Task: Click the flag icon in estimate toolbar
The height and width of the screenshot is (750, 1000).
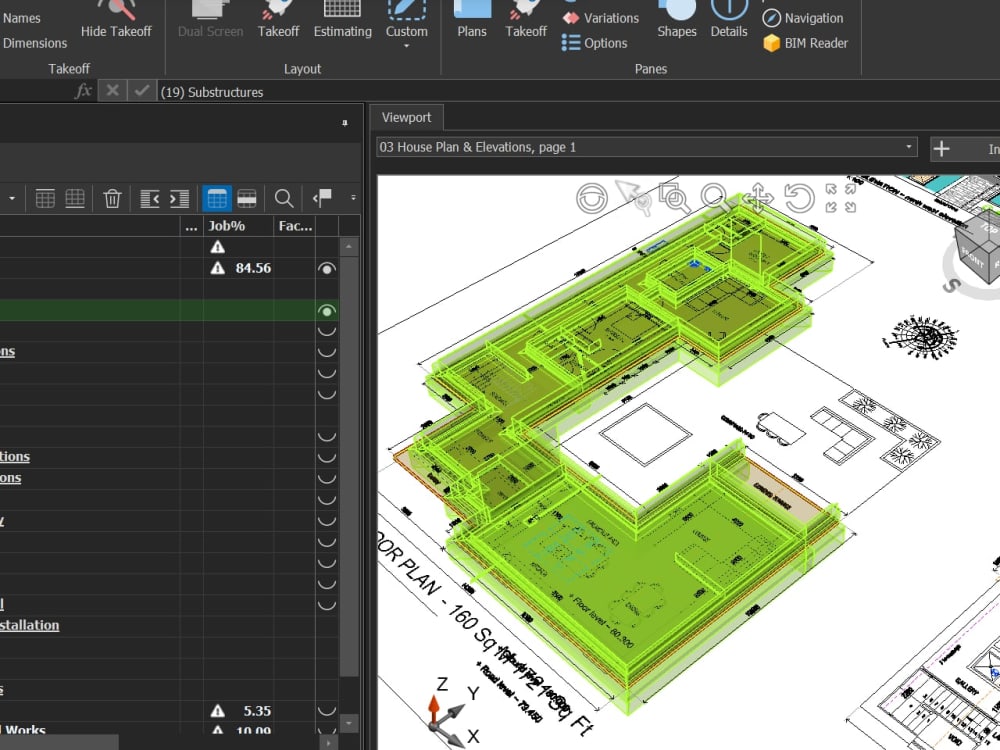Action: click(x=322, y=198)
